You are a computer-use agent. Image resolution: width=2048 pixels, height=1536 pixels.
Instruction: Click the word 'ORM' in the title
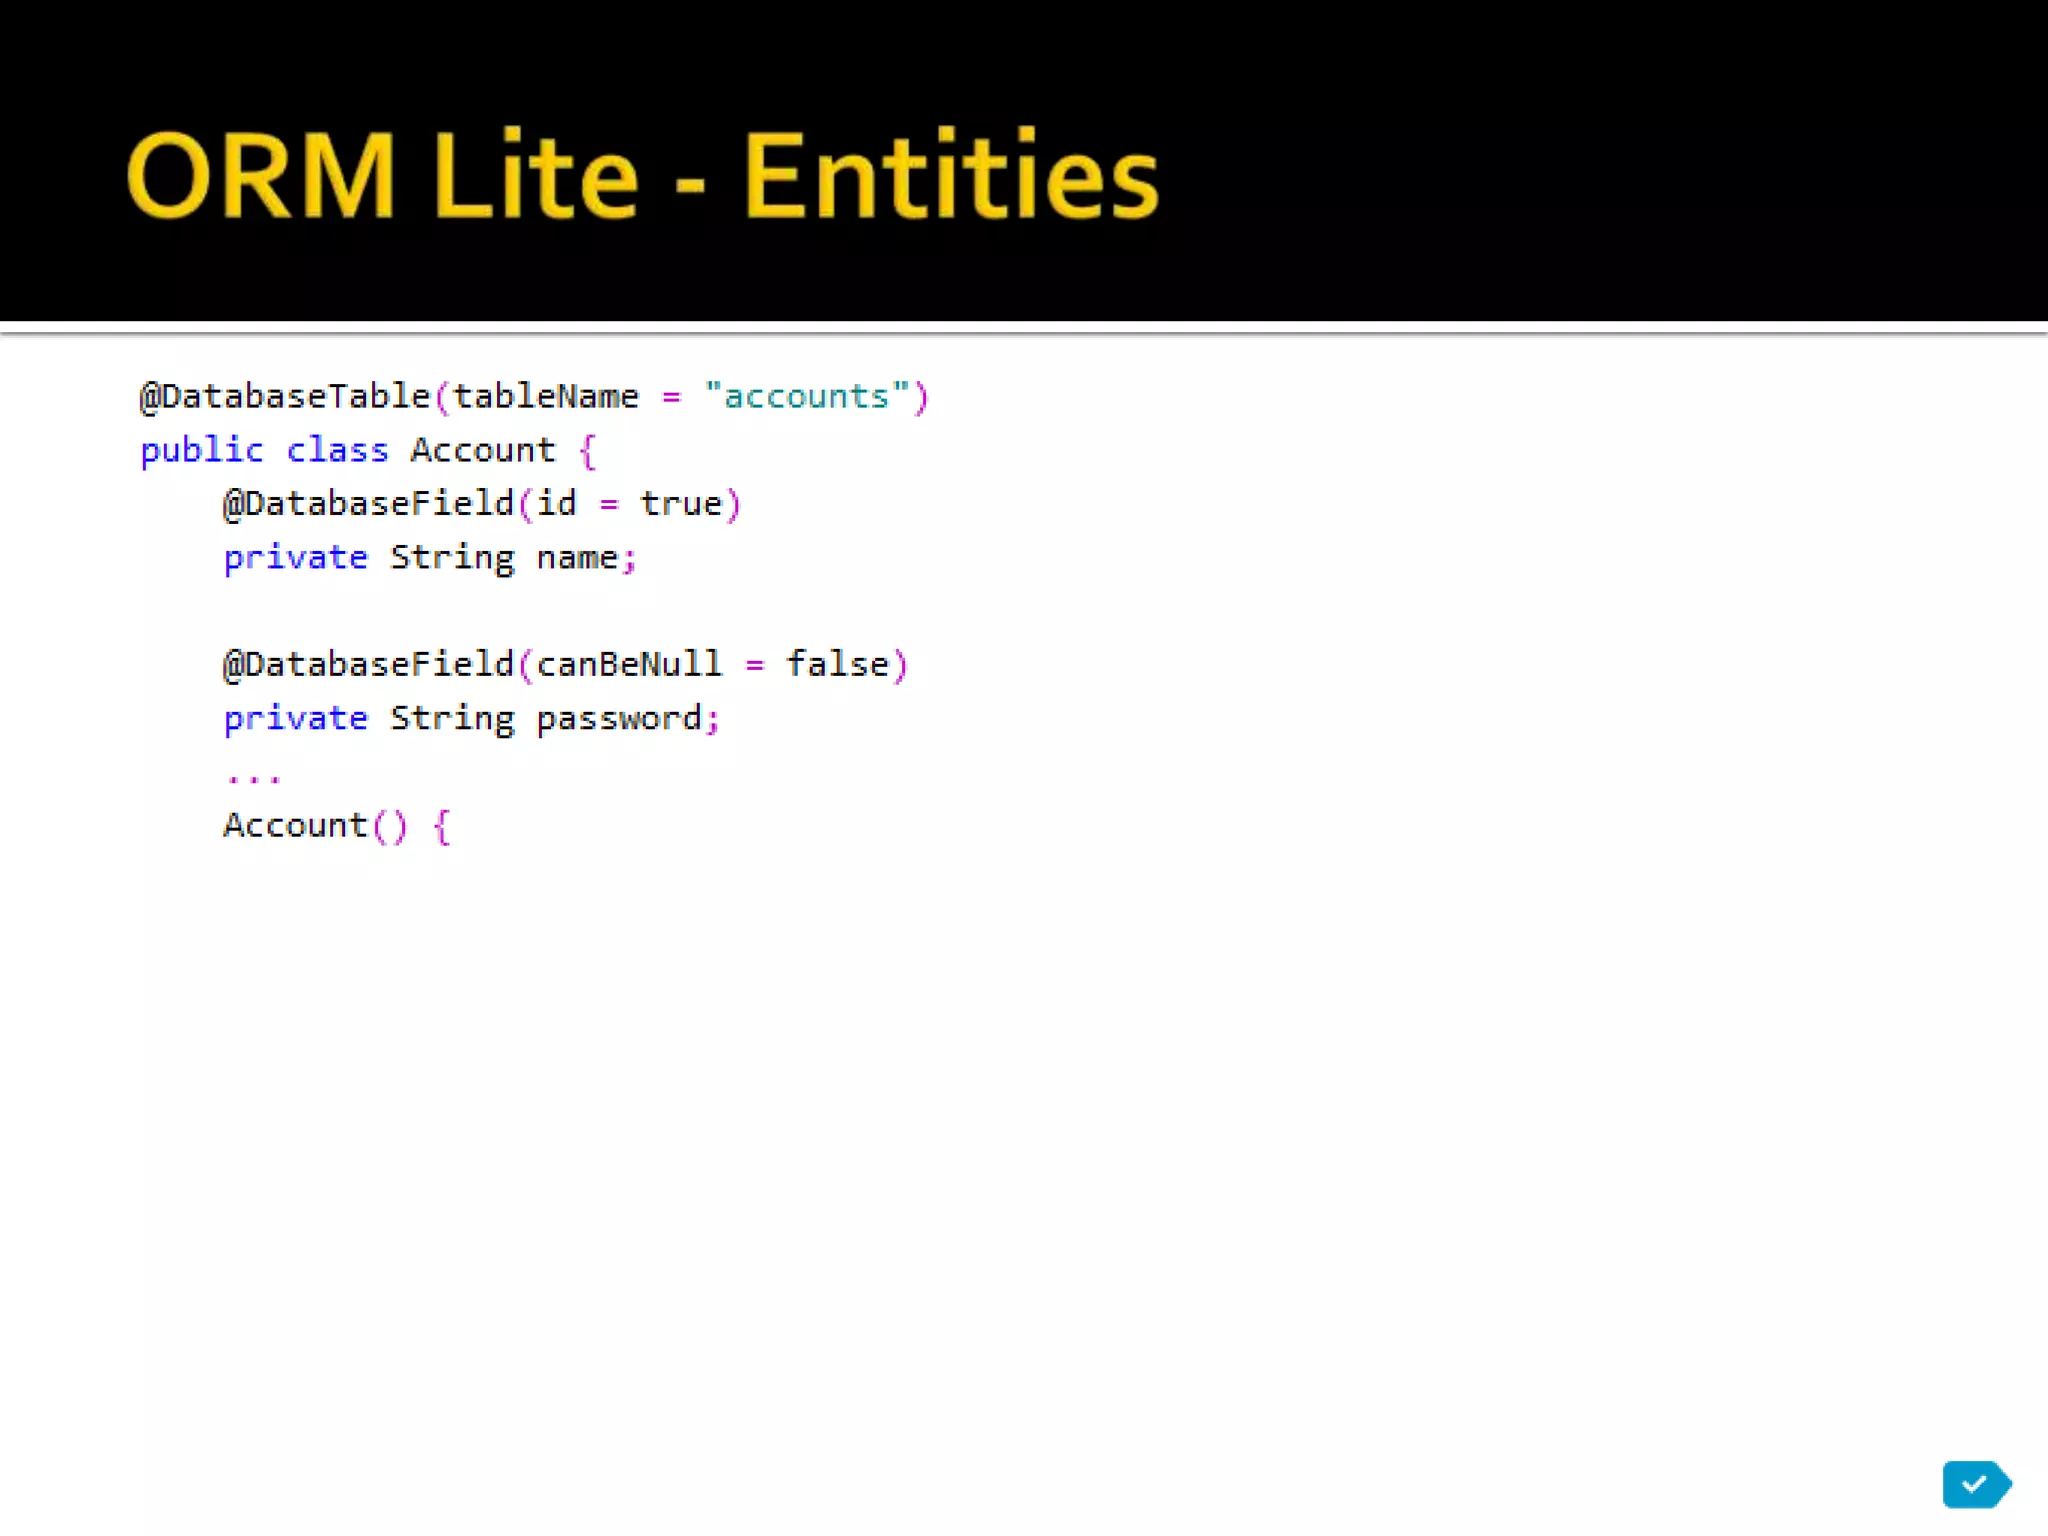[262, 176]
